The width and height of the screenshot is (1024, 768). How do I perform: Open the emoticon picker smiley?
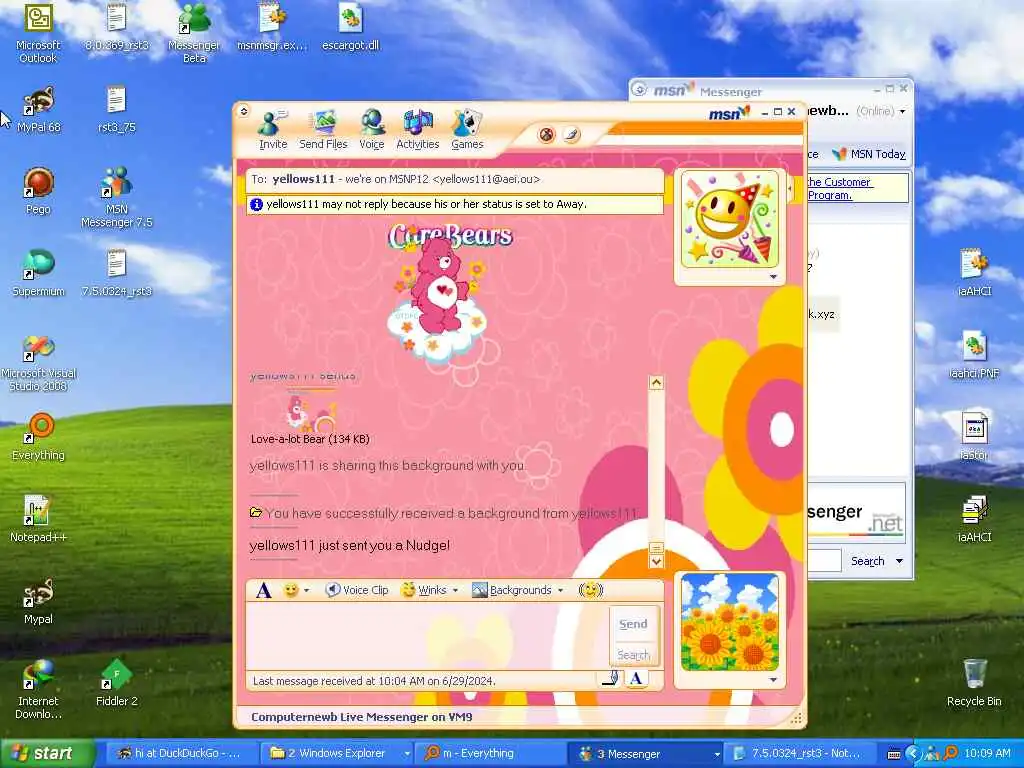(291, 590)
